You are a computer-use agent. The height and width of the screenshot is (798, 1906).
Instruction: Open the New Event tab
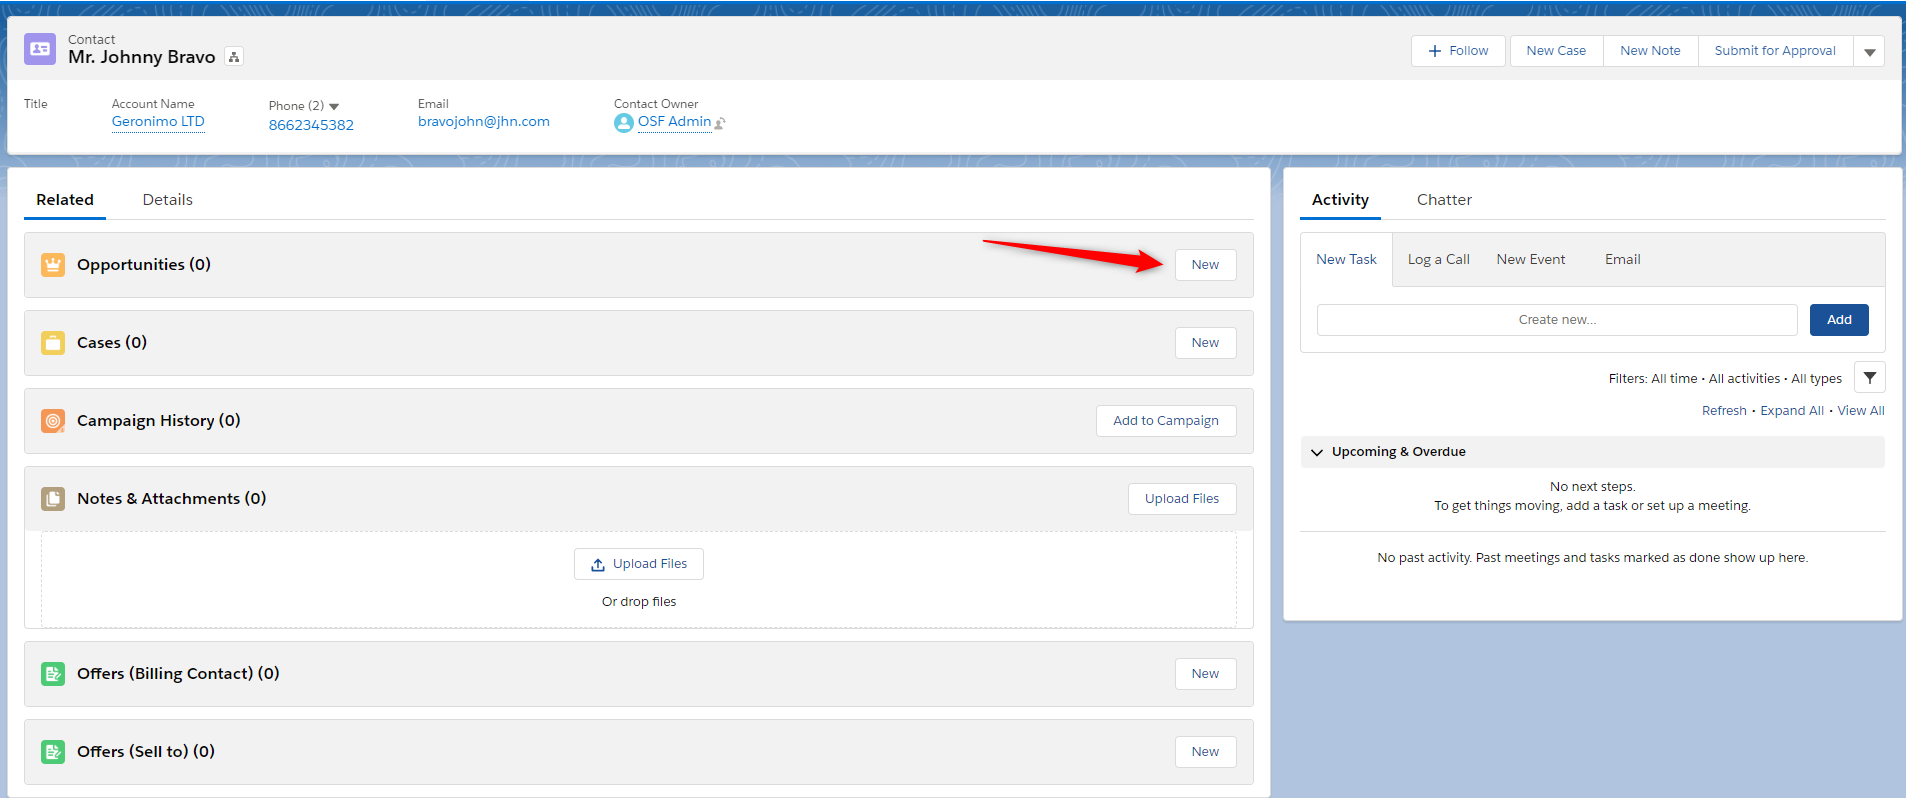(1531, 259)
